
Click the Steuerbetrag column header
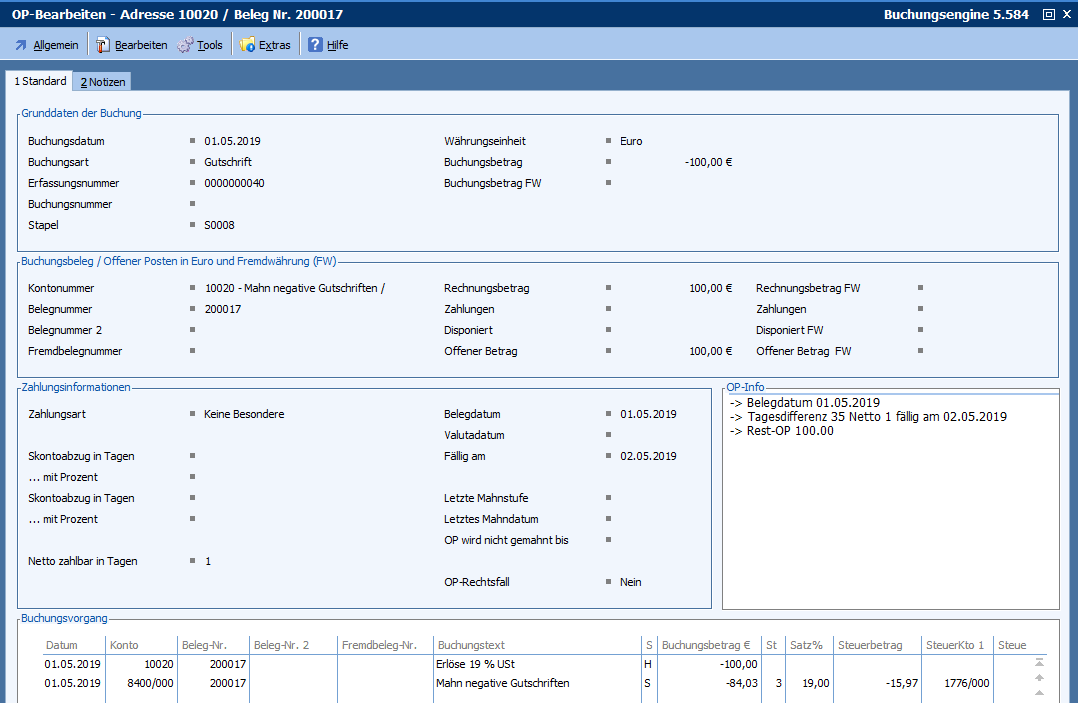click(x=870, y=645)
